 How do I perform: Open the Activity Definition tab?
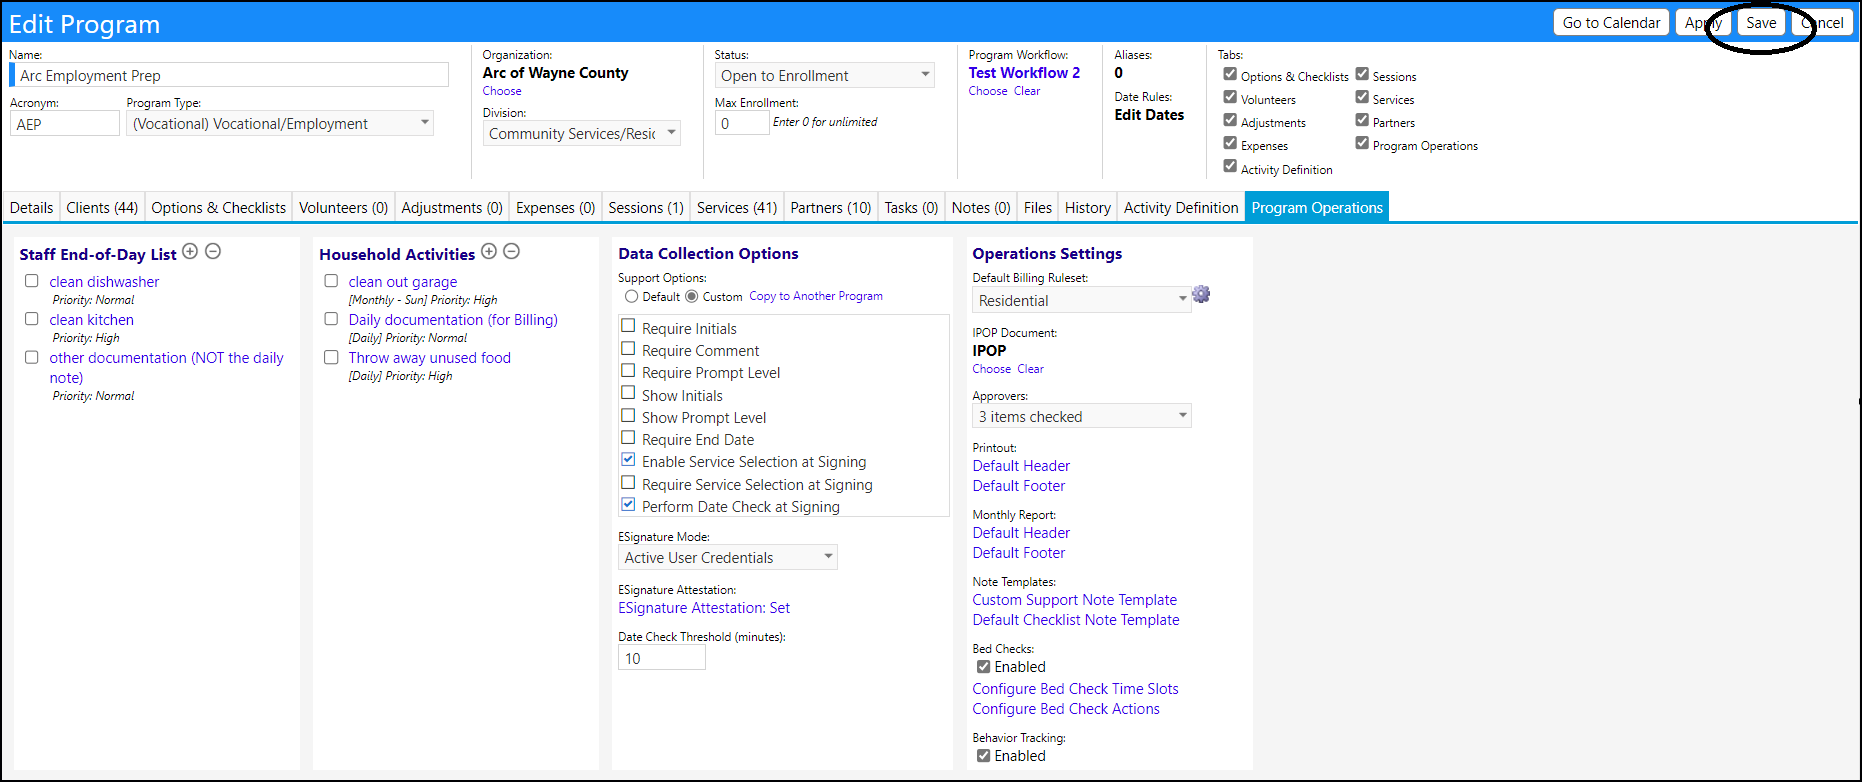pos(1181,208)
